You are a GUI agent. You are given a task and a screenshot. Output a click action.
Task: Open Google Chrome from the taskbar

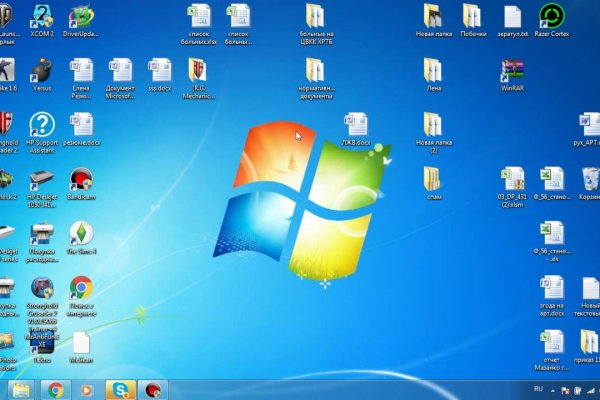coord(55,389)
